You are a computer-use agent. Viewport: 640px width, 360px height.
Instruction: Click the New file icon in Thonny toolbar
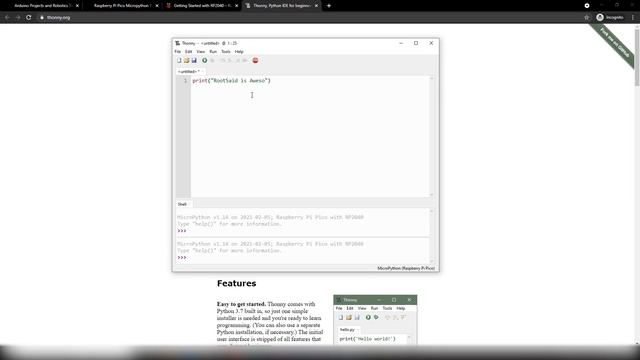(179, 60)
